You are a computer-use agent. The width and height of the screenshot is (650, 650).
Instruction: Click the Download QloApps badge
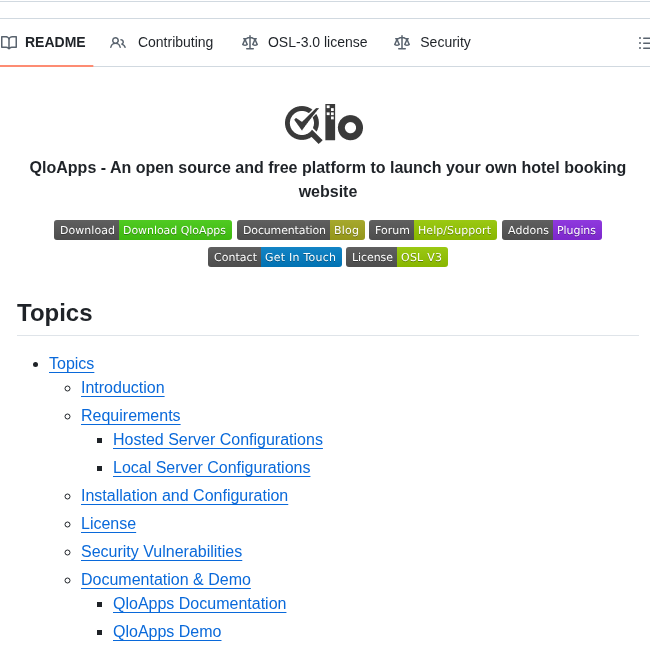[x=143, y=230]
